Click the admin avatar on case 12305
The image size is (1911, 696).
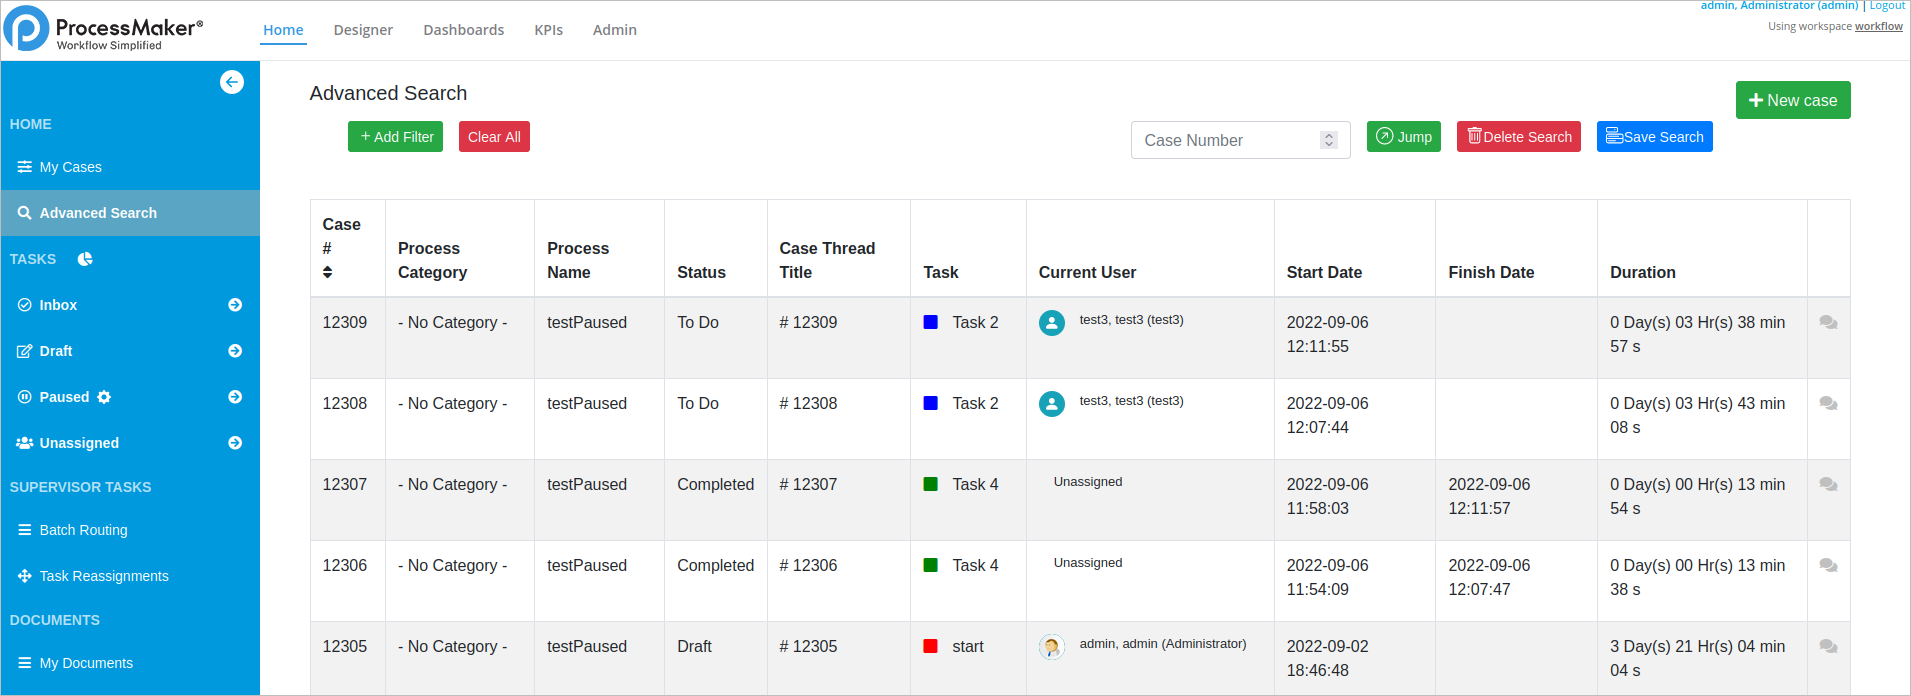(x=1052, y=647)
